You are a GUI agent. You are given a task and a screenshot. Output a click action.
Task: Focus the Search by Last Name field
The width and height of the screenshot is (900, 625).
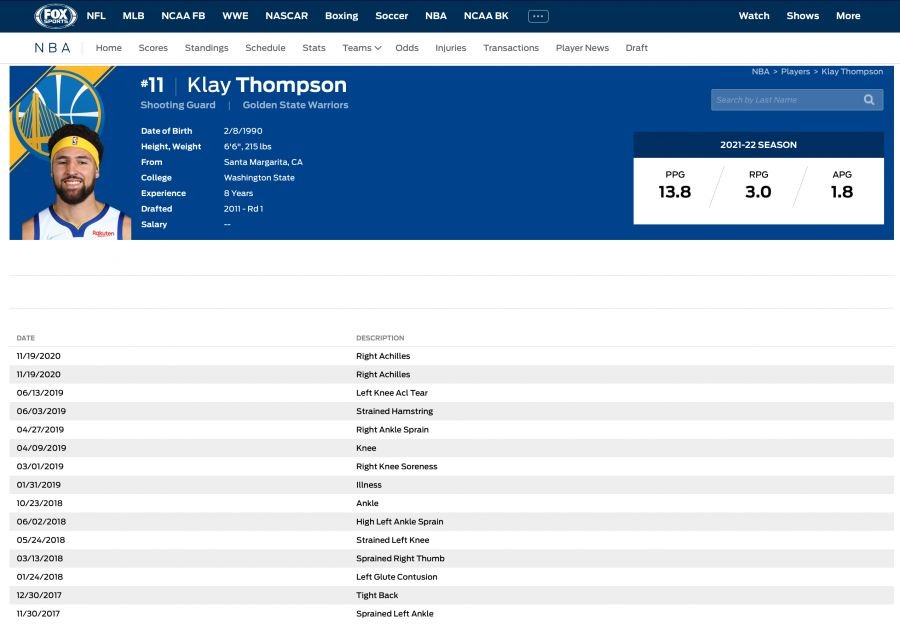click(x=797, y=100)
